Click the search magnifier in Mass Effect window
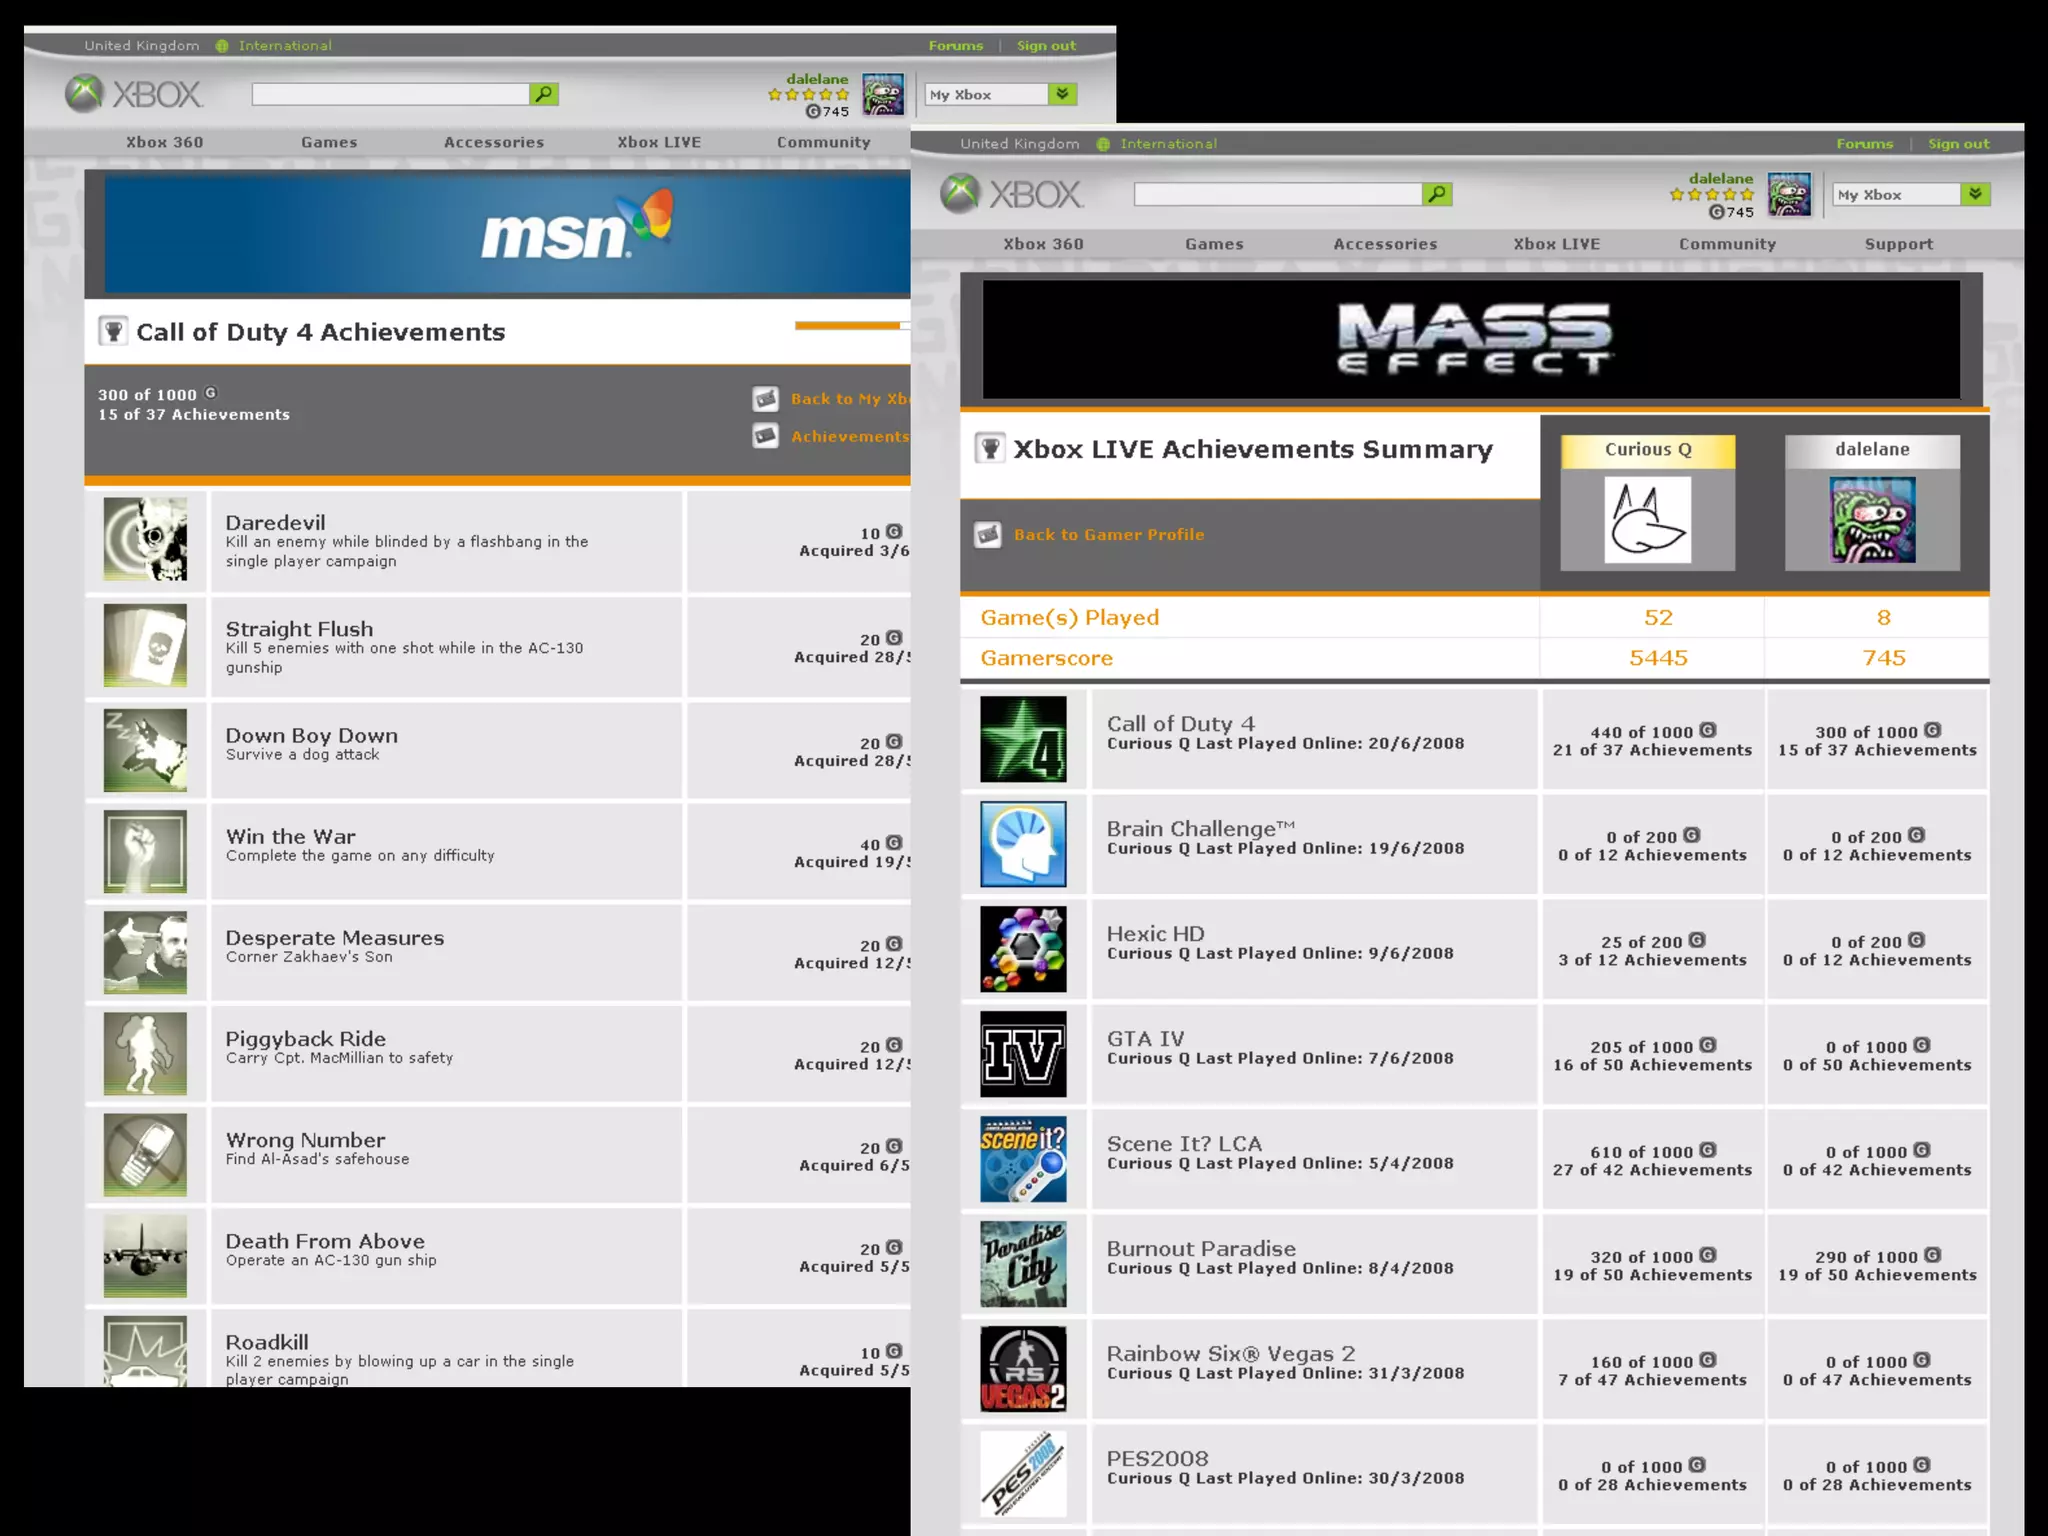This screenshot has height=1536, width=2048. pyautogui.click(x=1436, y=194)
